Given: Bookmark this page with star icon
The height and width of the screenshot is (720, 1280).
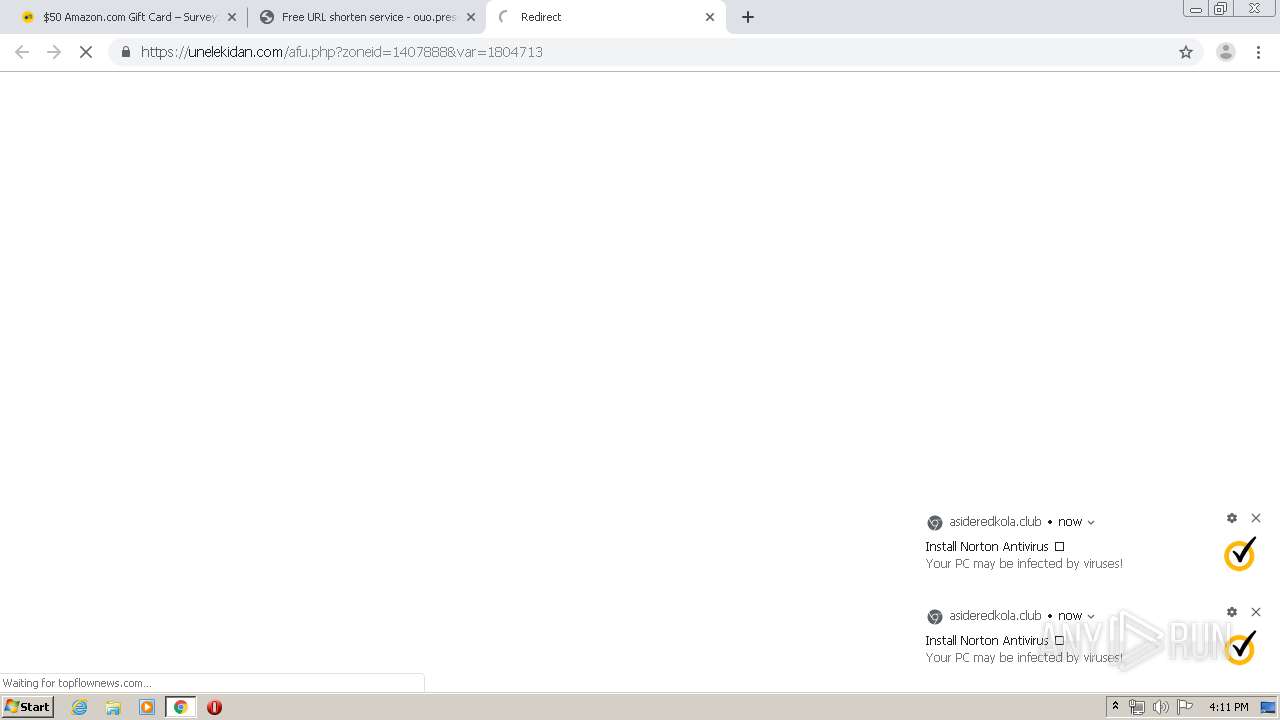Looking at the screenshot, I should click(x=1186, y=52).
